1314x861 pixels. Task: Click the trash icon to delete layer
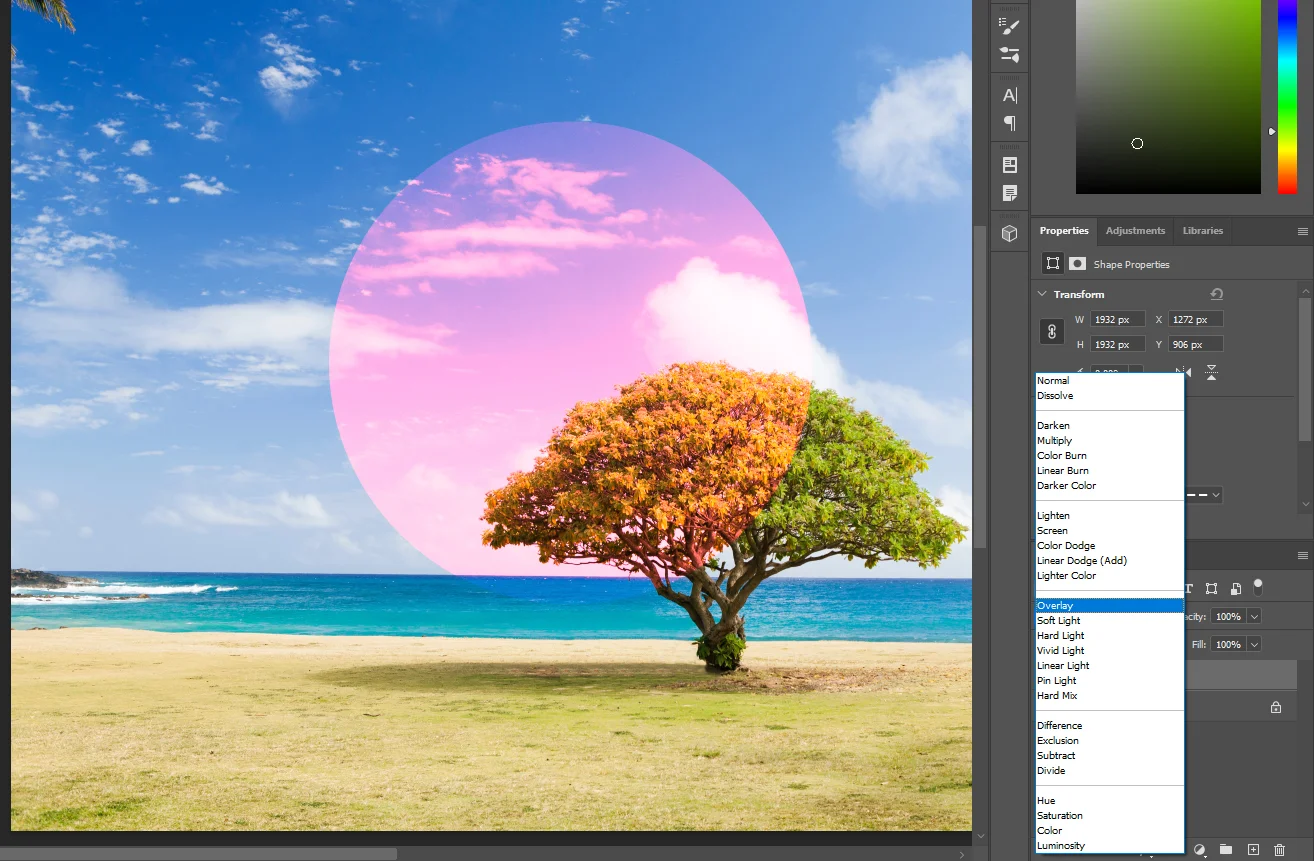coord(1279,849)
